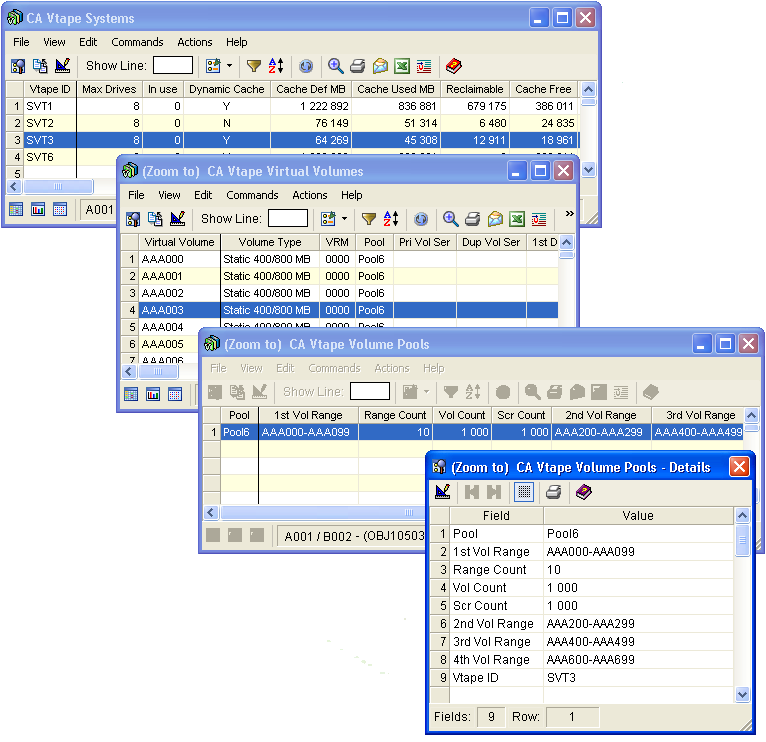The image size is (766, 742).
Task: Click scroll-up arrow in Virtual Volumes table scrollbar
Action: pyautogui.click(x=566, y=242)
